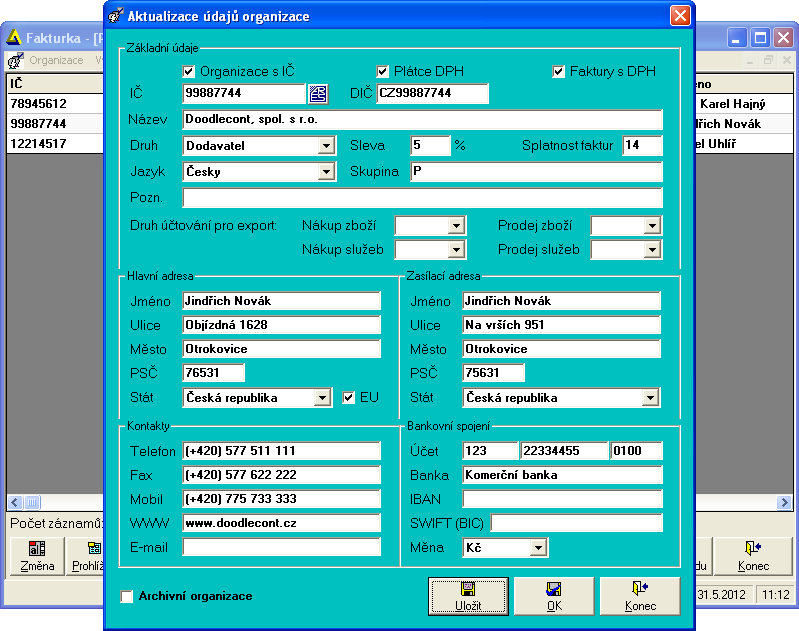Click the IBAN input field
The height and width of the screenshot is (631, 799).
click(x=562, y=499)
